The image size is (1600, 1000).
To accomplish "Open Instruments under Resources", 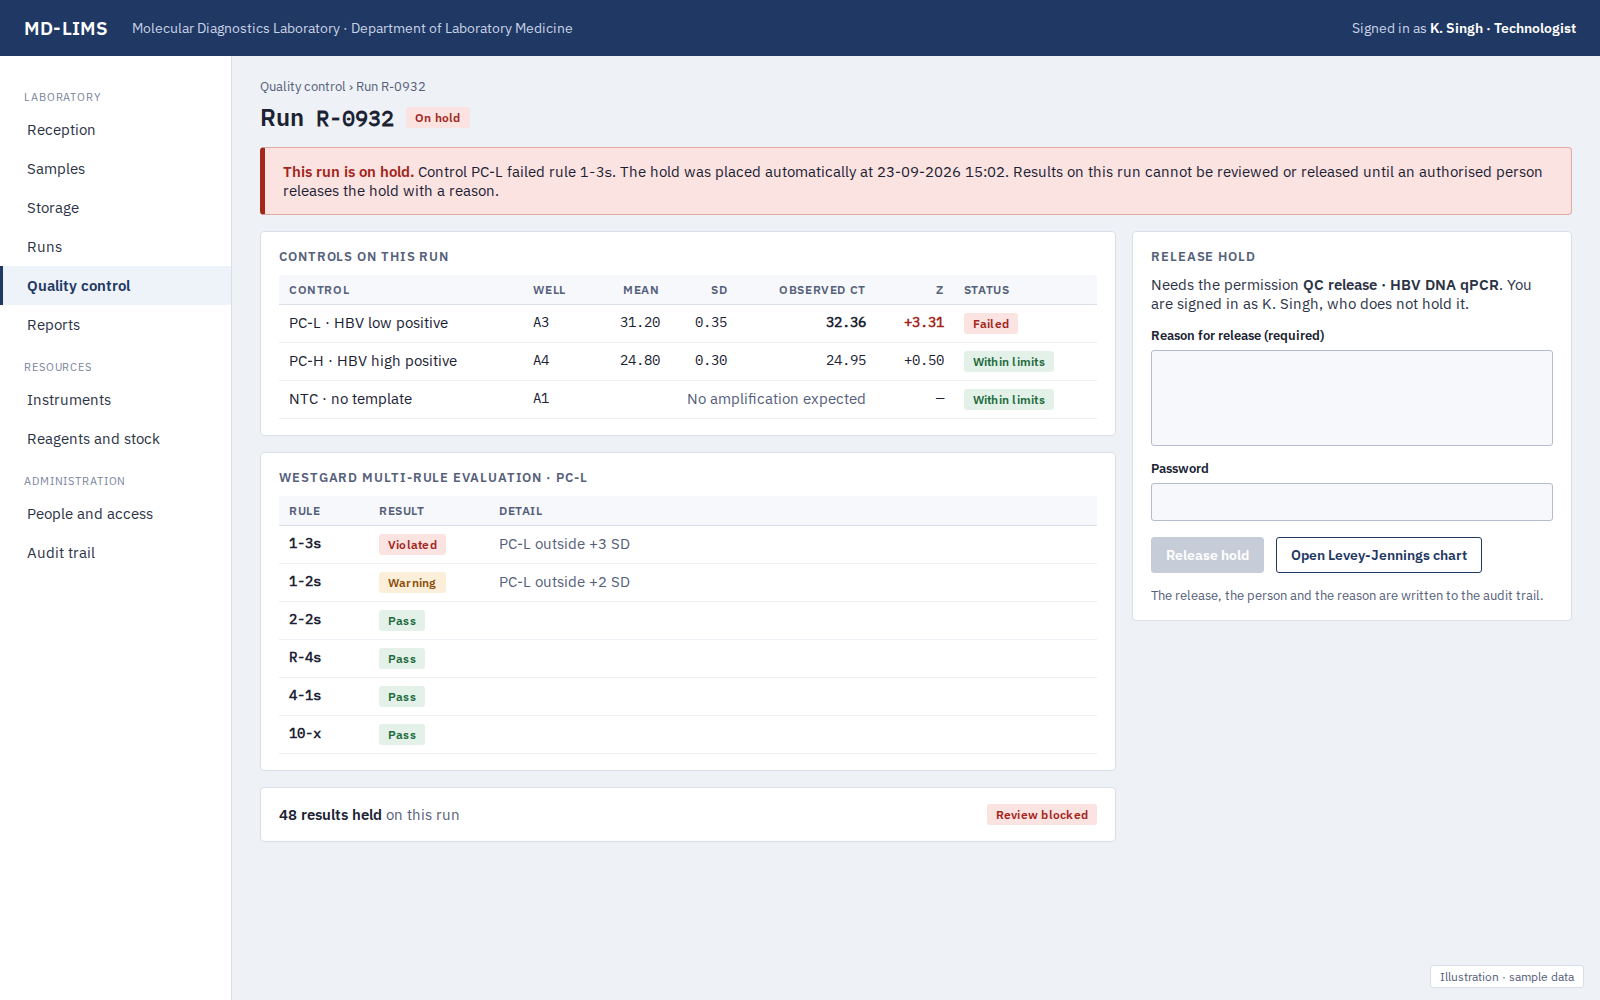I will [x=115, y=400].
